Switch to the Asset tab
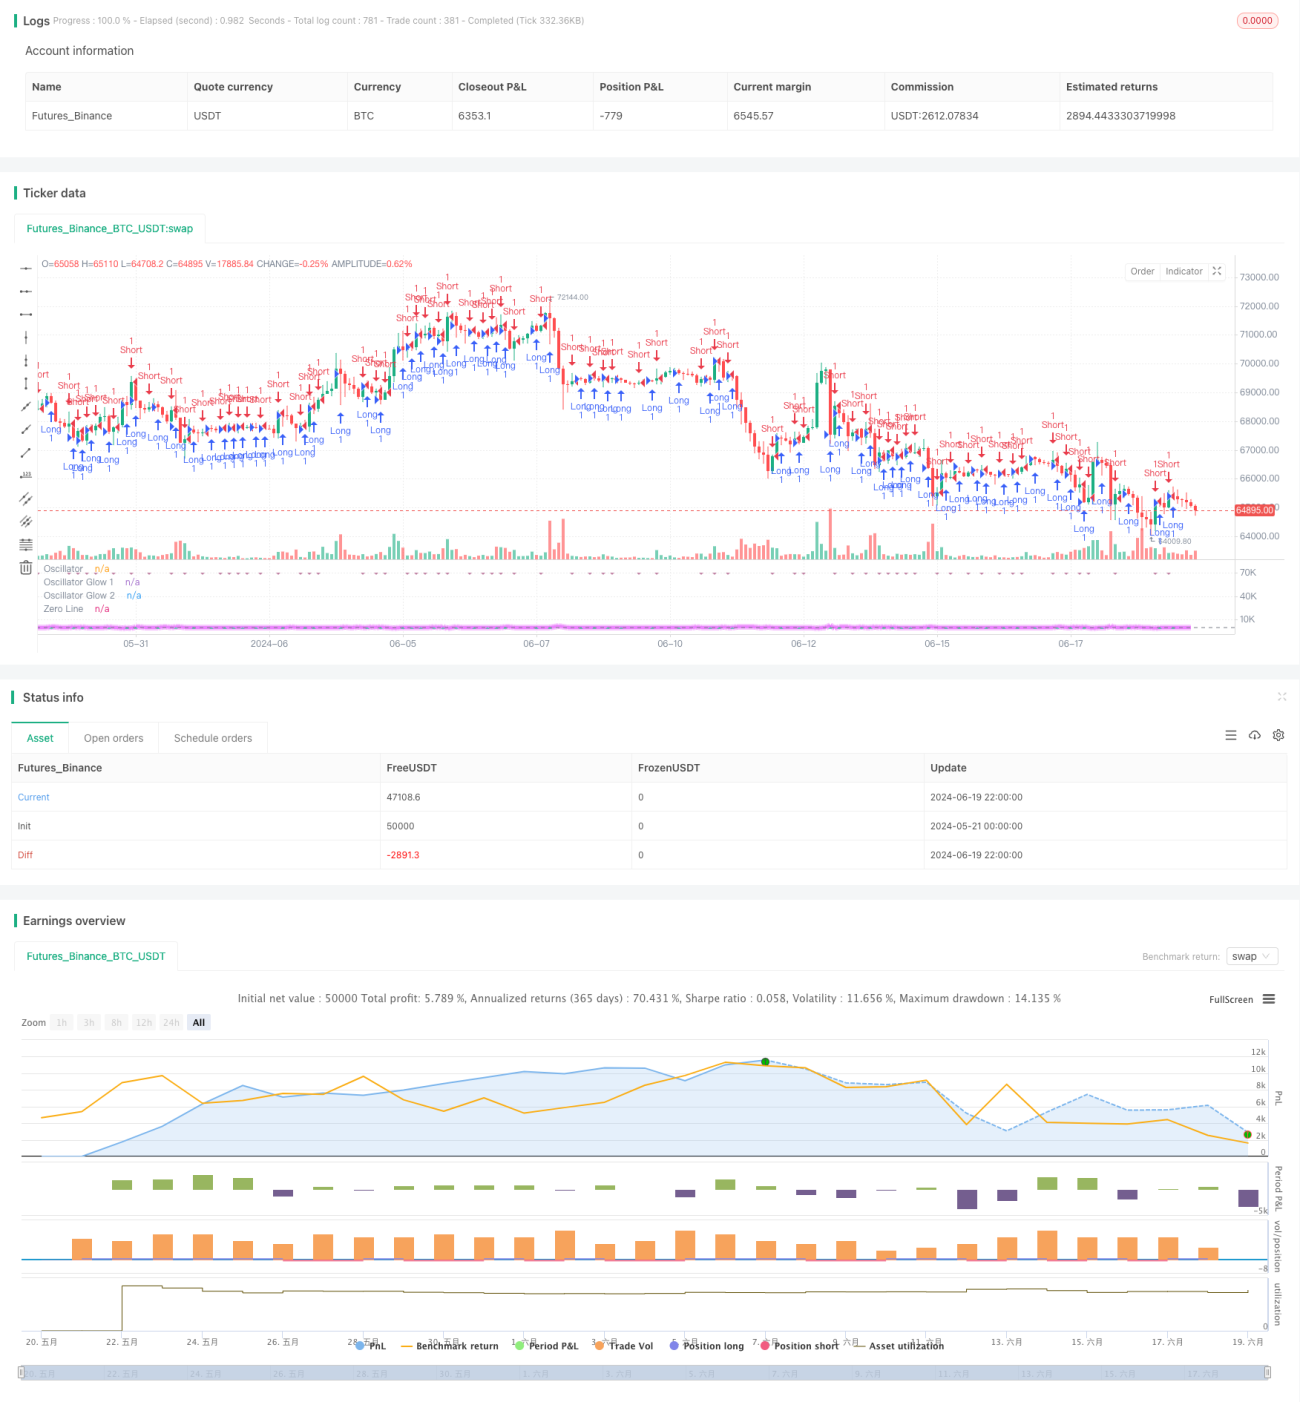The image size is (1300, 1402). pos(40,738)
